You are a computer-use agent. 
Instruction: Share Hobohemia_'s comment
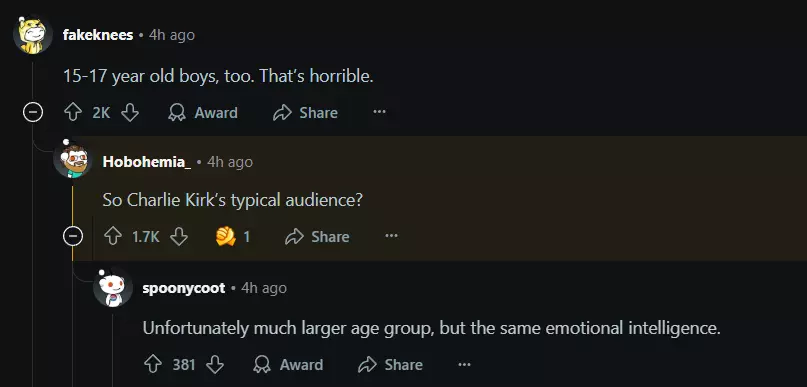click(317, 237)
